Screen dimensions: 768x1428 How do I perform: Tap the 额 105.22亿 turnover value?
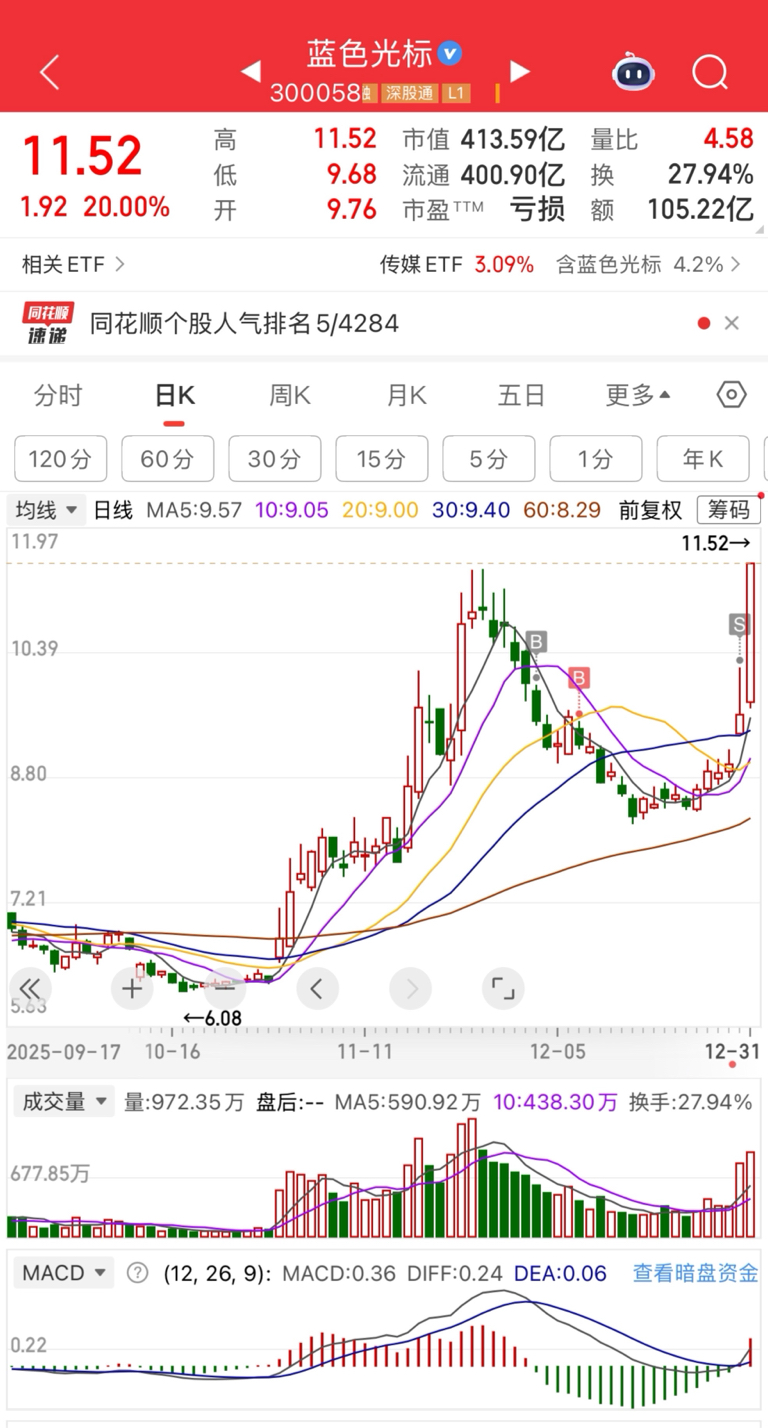point(672,208)
